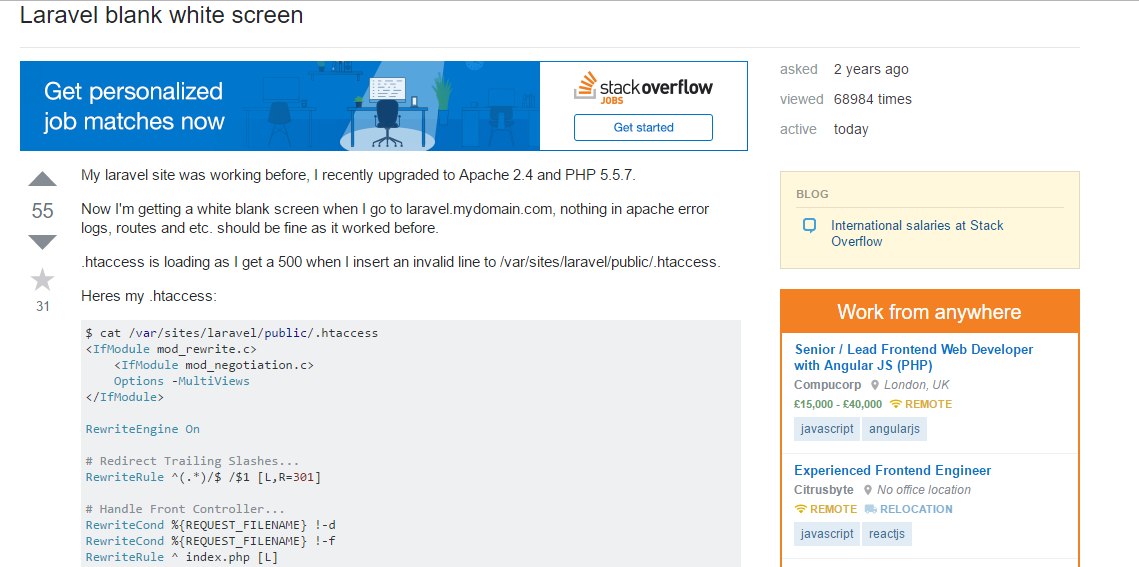Click the RewriteRule ^ index.php [L] line
This screenshot has height=567, width=1139.
[182, 558]
